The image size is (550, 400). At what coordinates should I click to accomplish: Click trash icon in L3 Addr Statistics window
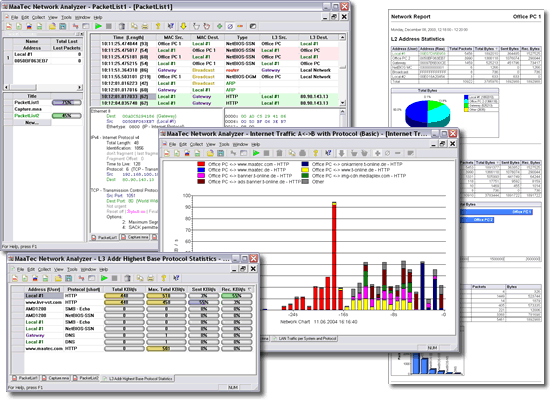coord(128,278)
